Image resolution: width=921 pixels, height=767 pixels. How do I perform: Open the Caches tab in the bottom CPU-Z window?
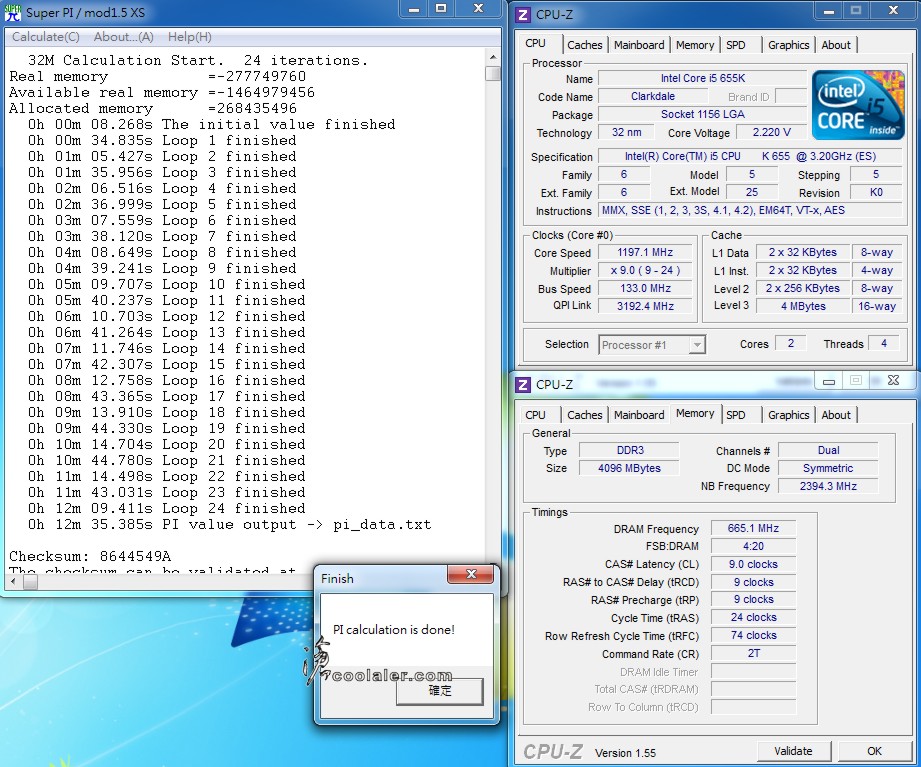[x=584, y=415]
